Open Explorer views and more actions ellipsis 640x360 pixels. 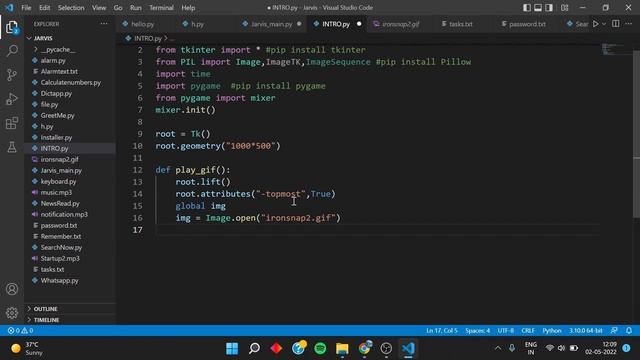[104, 24]
